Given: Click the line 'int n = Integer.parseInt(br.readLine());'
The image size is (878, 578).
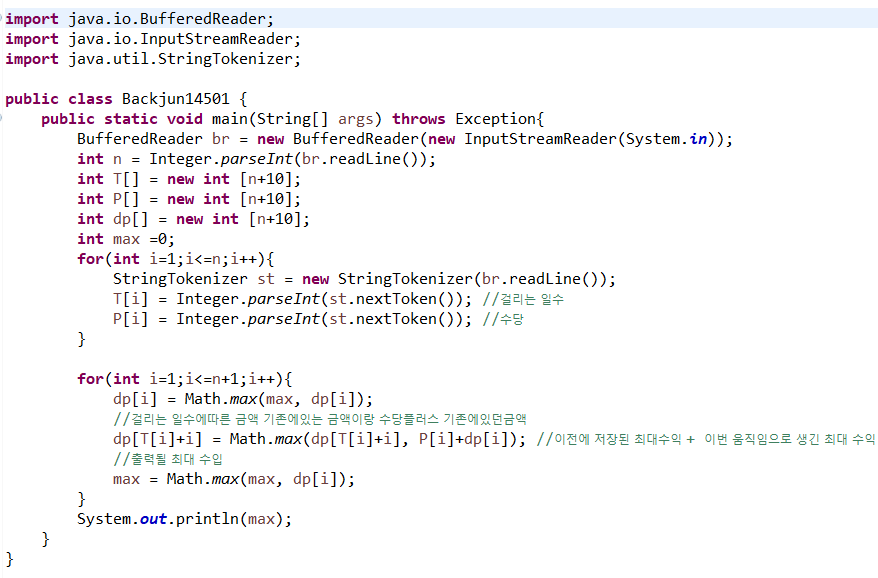Looking at the screenshot, I should pos(256,159).
